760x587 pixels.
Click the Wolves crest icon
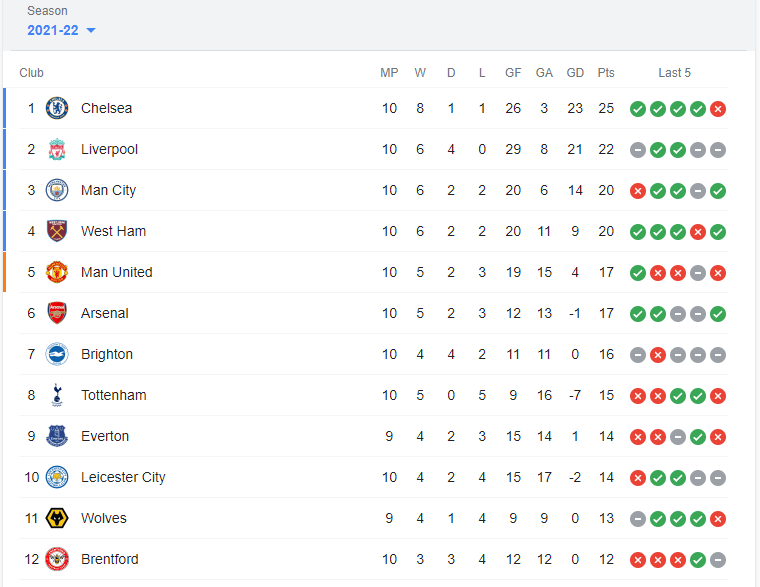pyautogui.click(x=57, y=518)
